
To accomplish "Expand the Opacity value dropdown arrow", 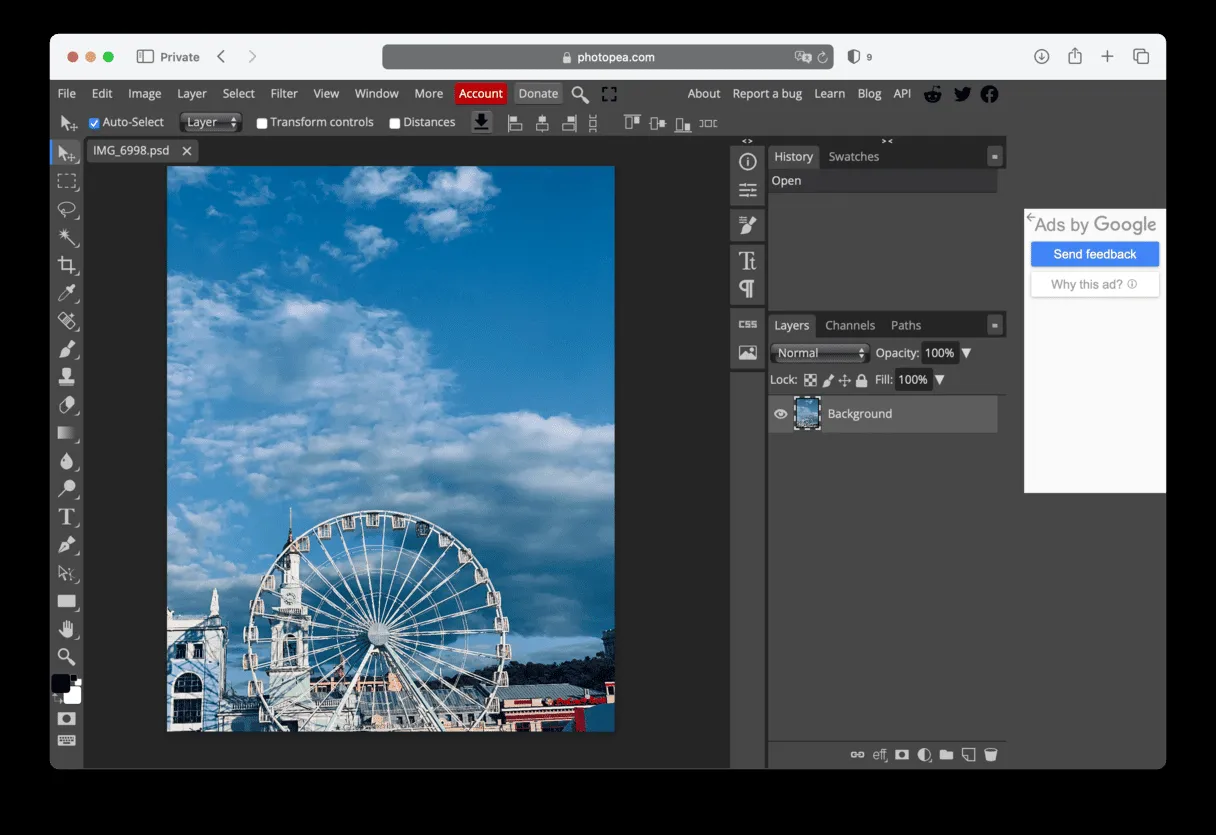I will click(x=966, y=353).
